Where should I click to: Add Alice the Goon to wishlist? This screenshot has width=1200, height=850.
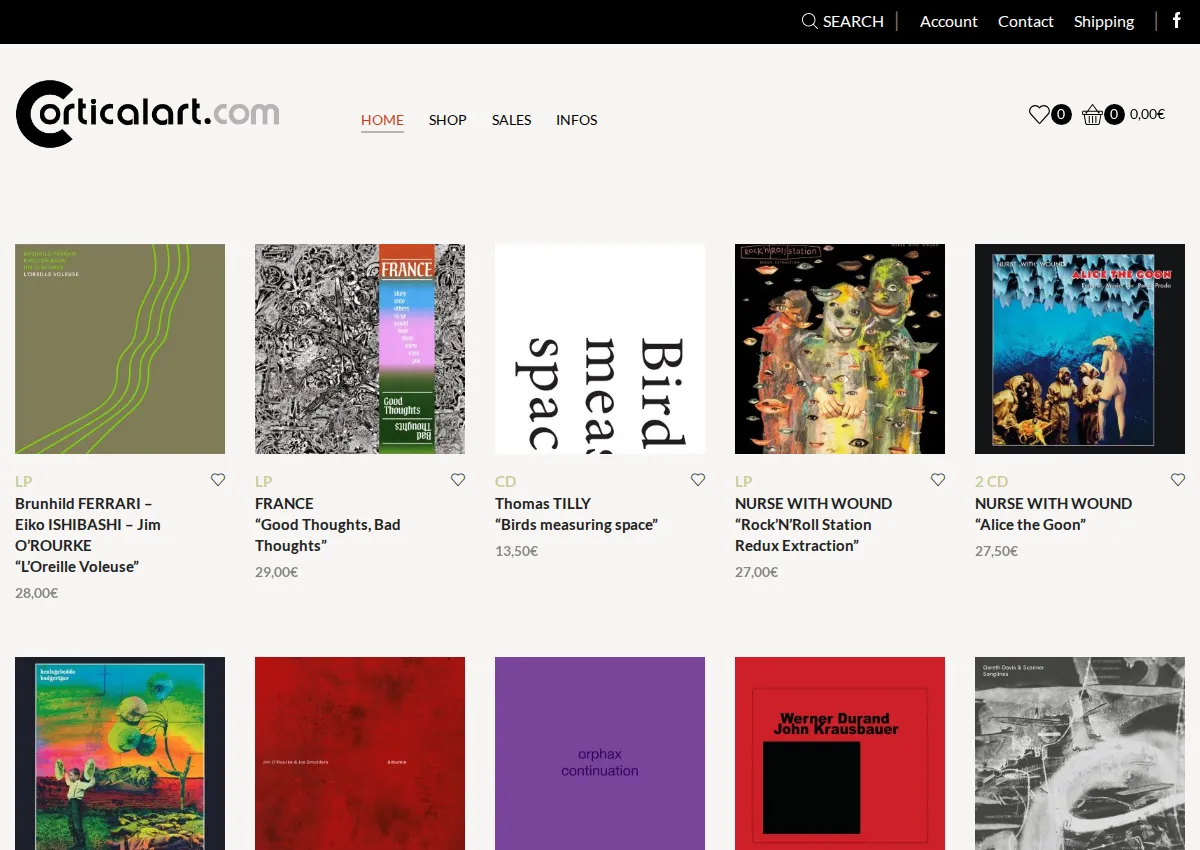click(1178, 480)
